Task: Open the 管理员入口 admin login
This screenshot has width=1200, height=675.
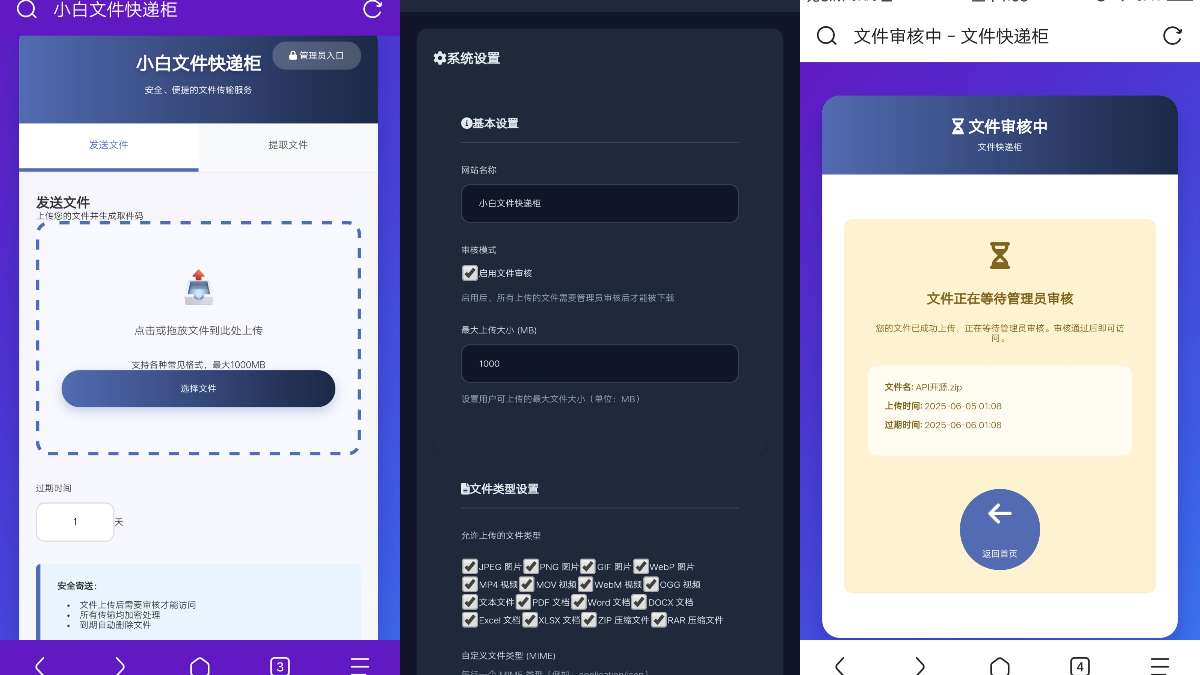Action: coord(316,56)
